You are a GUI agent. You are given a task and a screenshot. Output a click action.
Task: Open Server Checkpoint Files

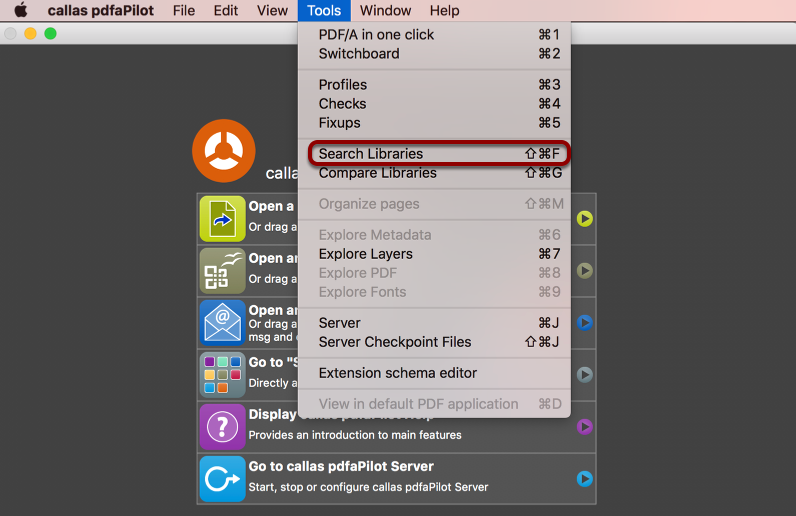pos(435,342)
